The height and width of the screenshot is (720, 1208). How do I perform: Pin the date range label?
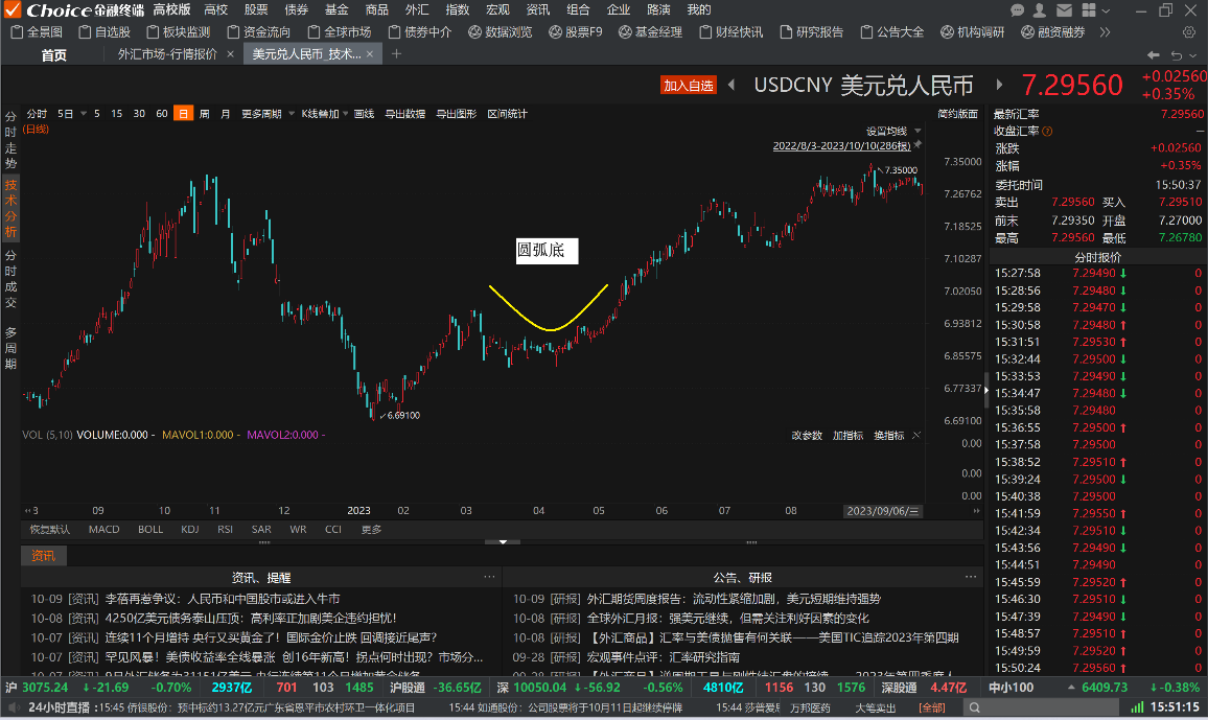click(917, 145)
